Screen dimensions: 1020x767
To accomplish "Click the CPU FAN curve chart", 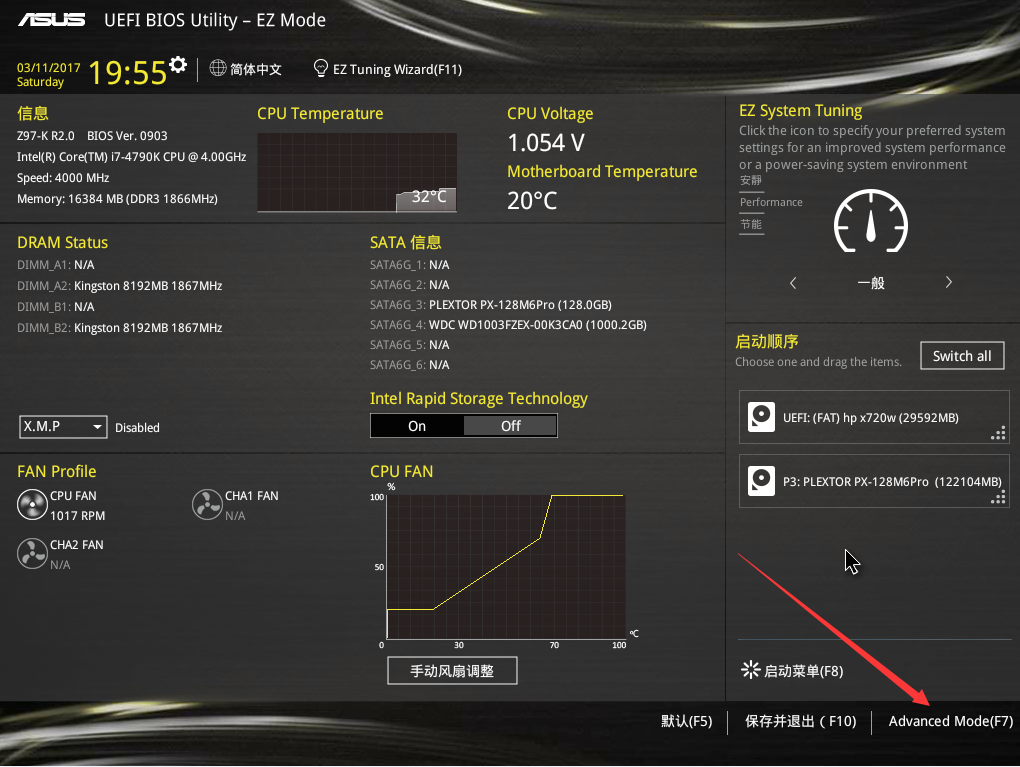I will (x=505, y=567).
